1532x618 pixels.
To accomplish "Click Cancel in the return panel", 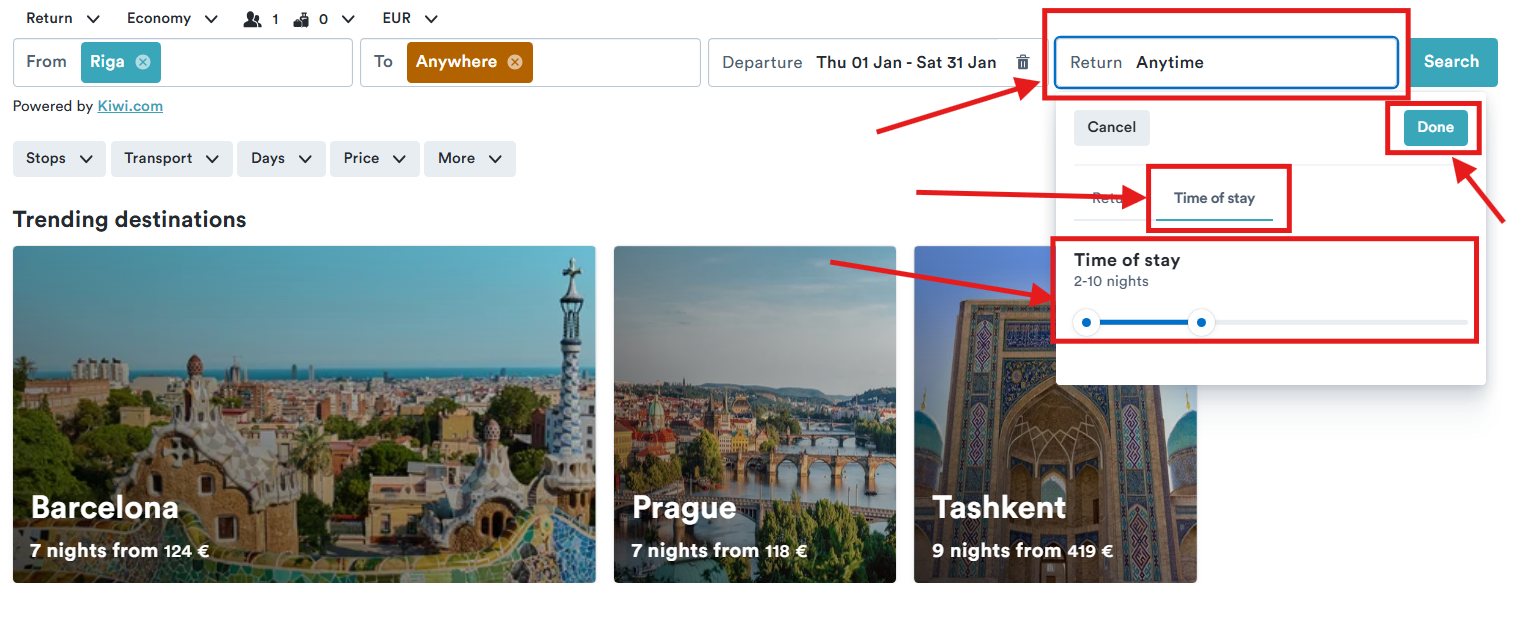I will pyautogui.click(x=1111, y=127).
